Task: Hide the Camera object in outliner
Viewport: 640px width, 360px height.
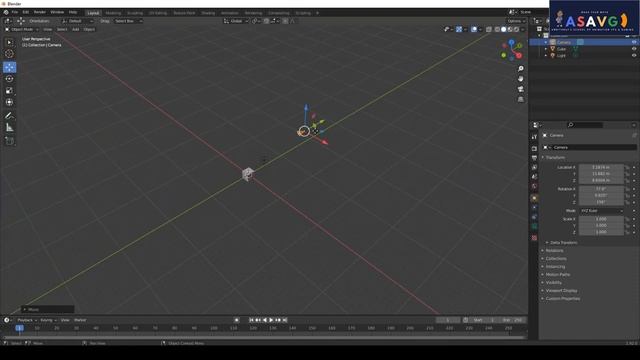Action: click(x=634, y=42)
